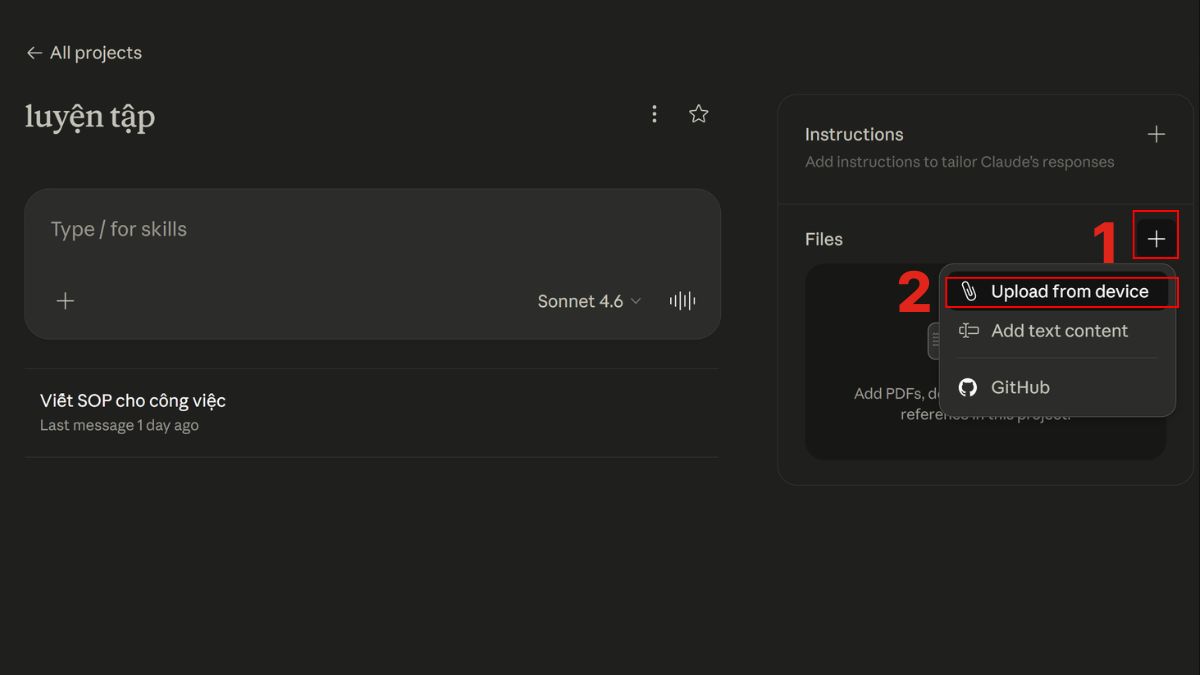
Task: Open the project options three-dot menu
Action: pos(654,114)
